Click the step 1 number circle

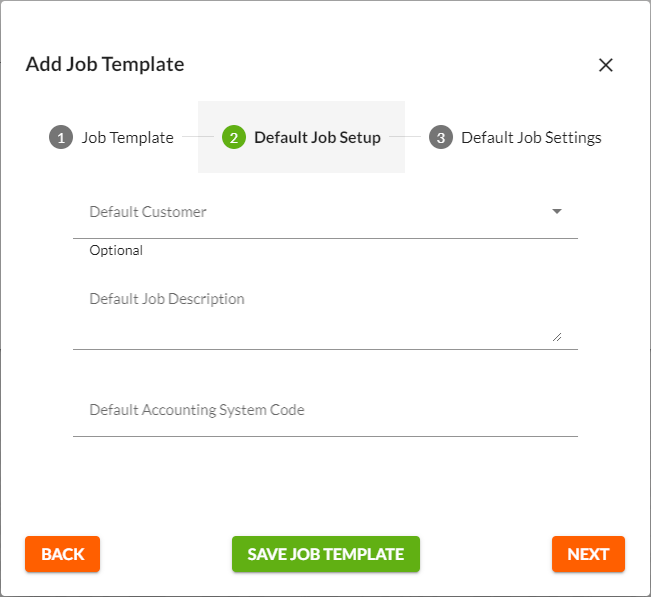pos(61,138)
